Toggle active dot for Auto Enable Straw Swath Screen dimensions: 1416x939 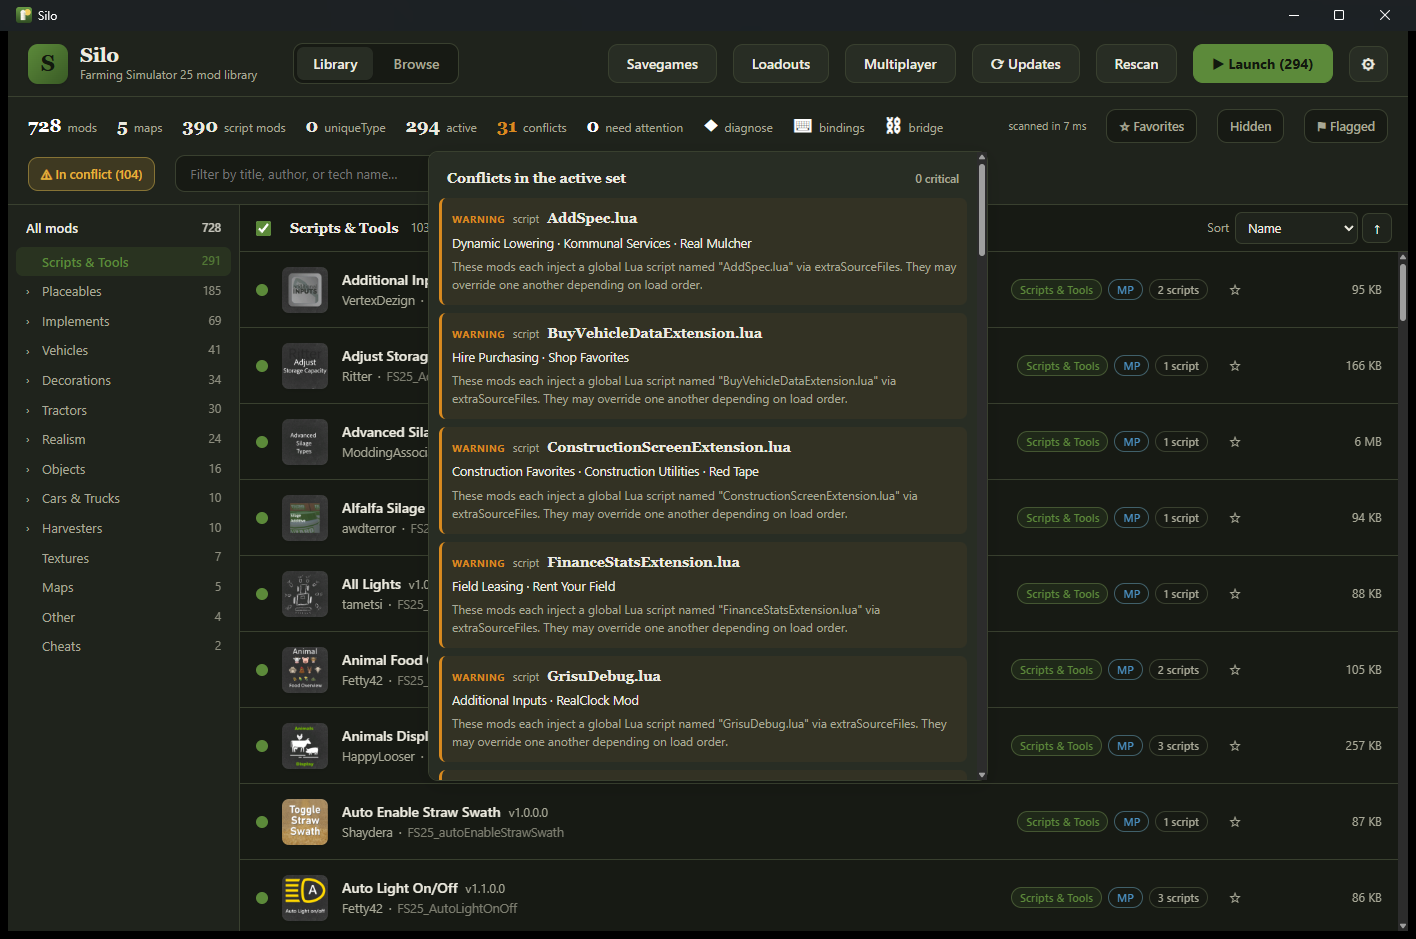[x=262, y=822]
